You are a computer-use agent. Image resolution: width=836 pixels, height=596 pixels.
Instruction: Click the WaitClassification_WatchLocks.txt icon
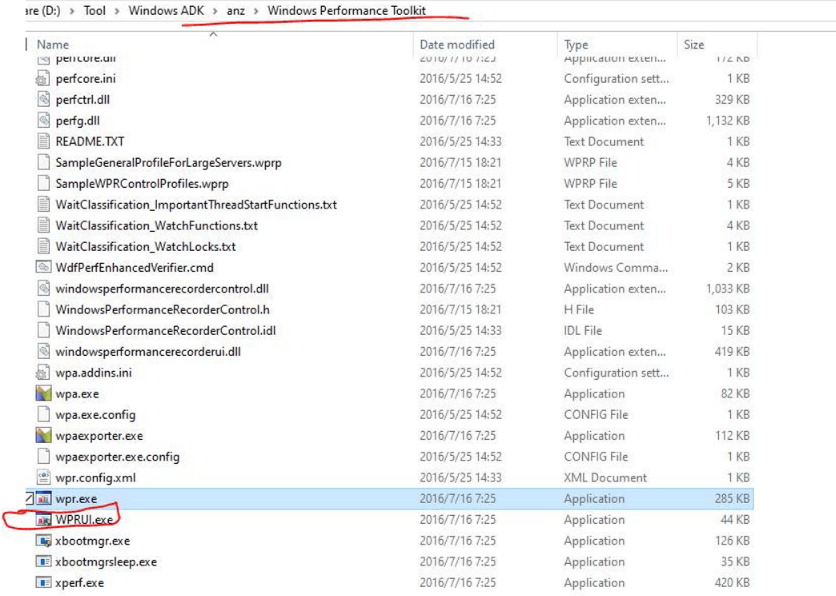(x=43, y=247)
